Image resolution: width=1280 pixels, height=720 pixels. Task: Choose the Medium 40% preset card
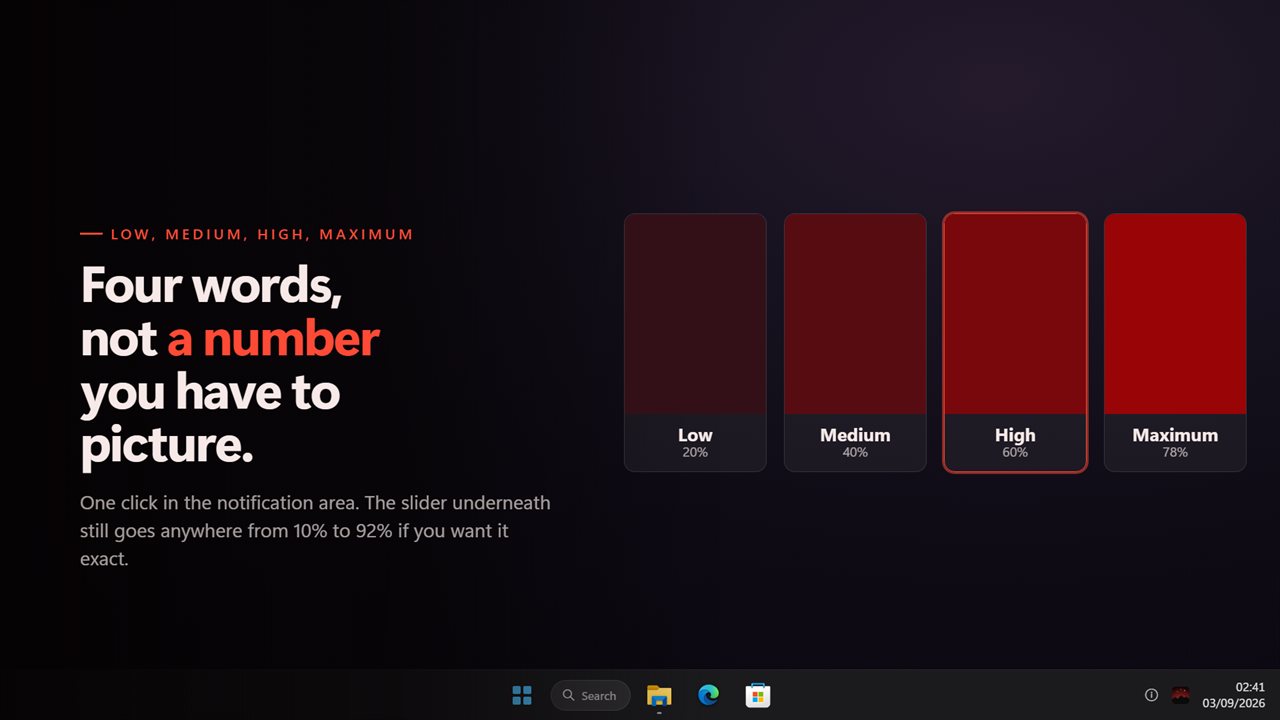pos(855,342)
